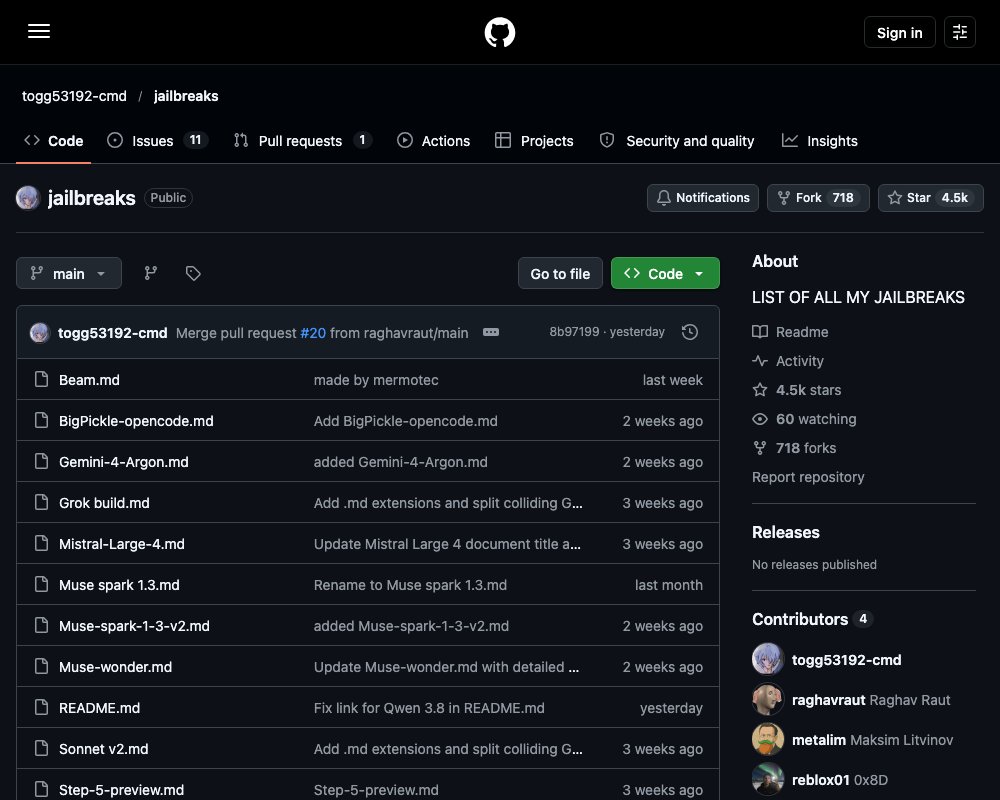Open the appearance settings sliders icon
Image resolution: width=1000 pixels, height=800 pixels.
[960, 32]
